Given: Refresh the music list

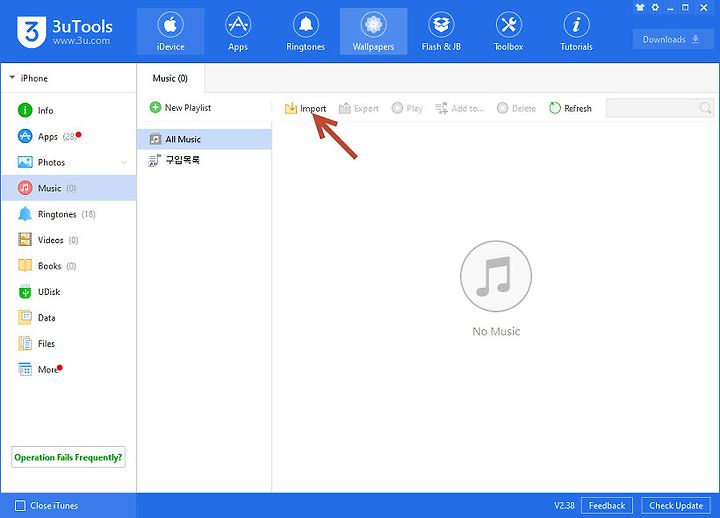Looking at the screenshot, I should pyautogui.click(x=570, y=108).
